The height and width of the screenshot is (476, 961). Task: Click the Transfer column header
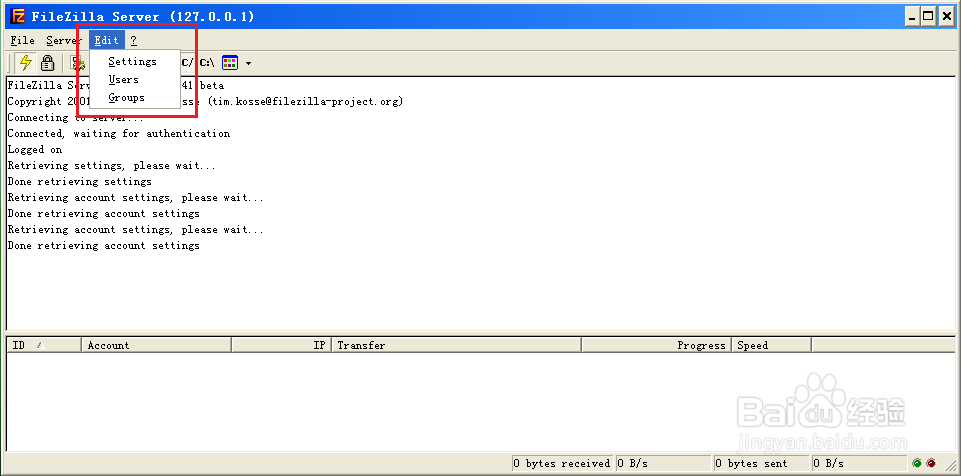point(456,346)
